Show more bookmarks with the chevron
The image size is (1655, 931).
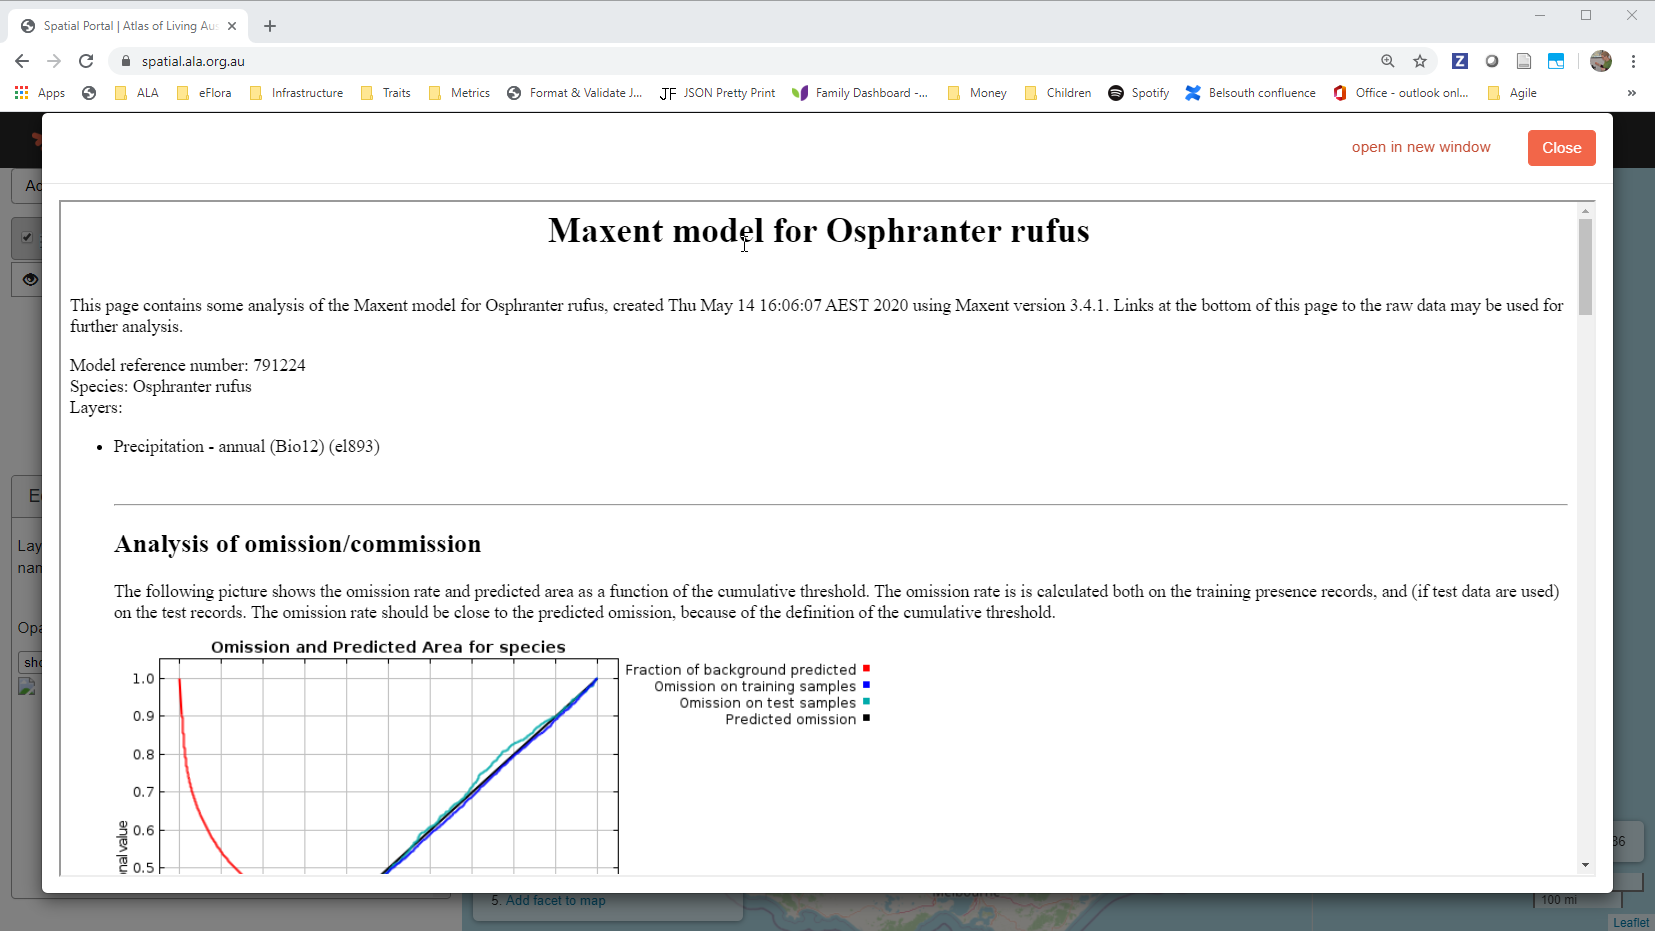1631,93
